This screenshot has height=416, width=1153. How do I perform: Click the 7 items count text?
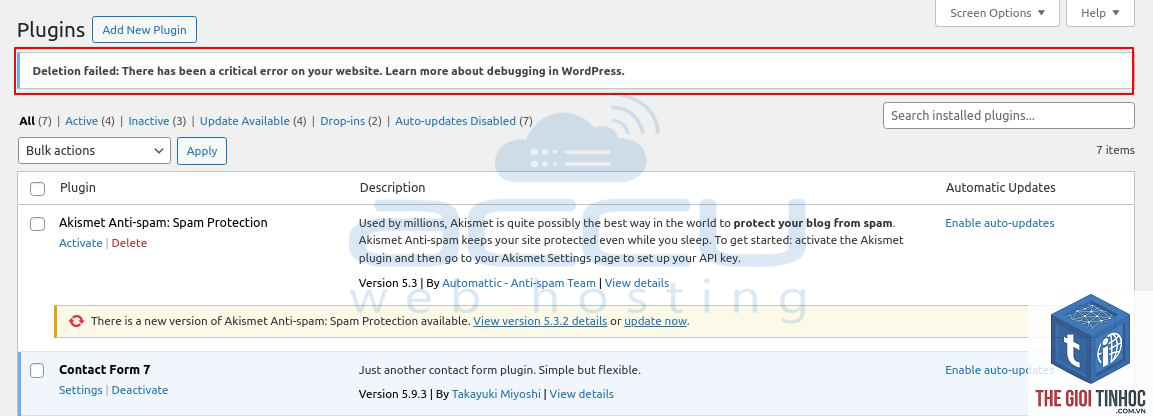point(1115,150)
